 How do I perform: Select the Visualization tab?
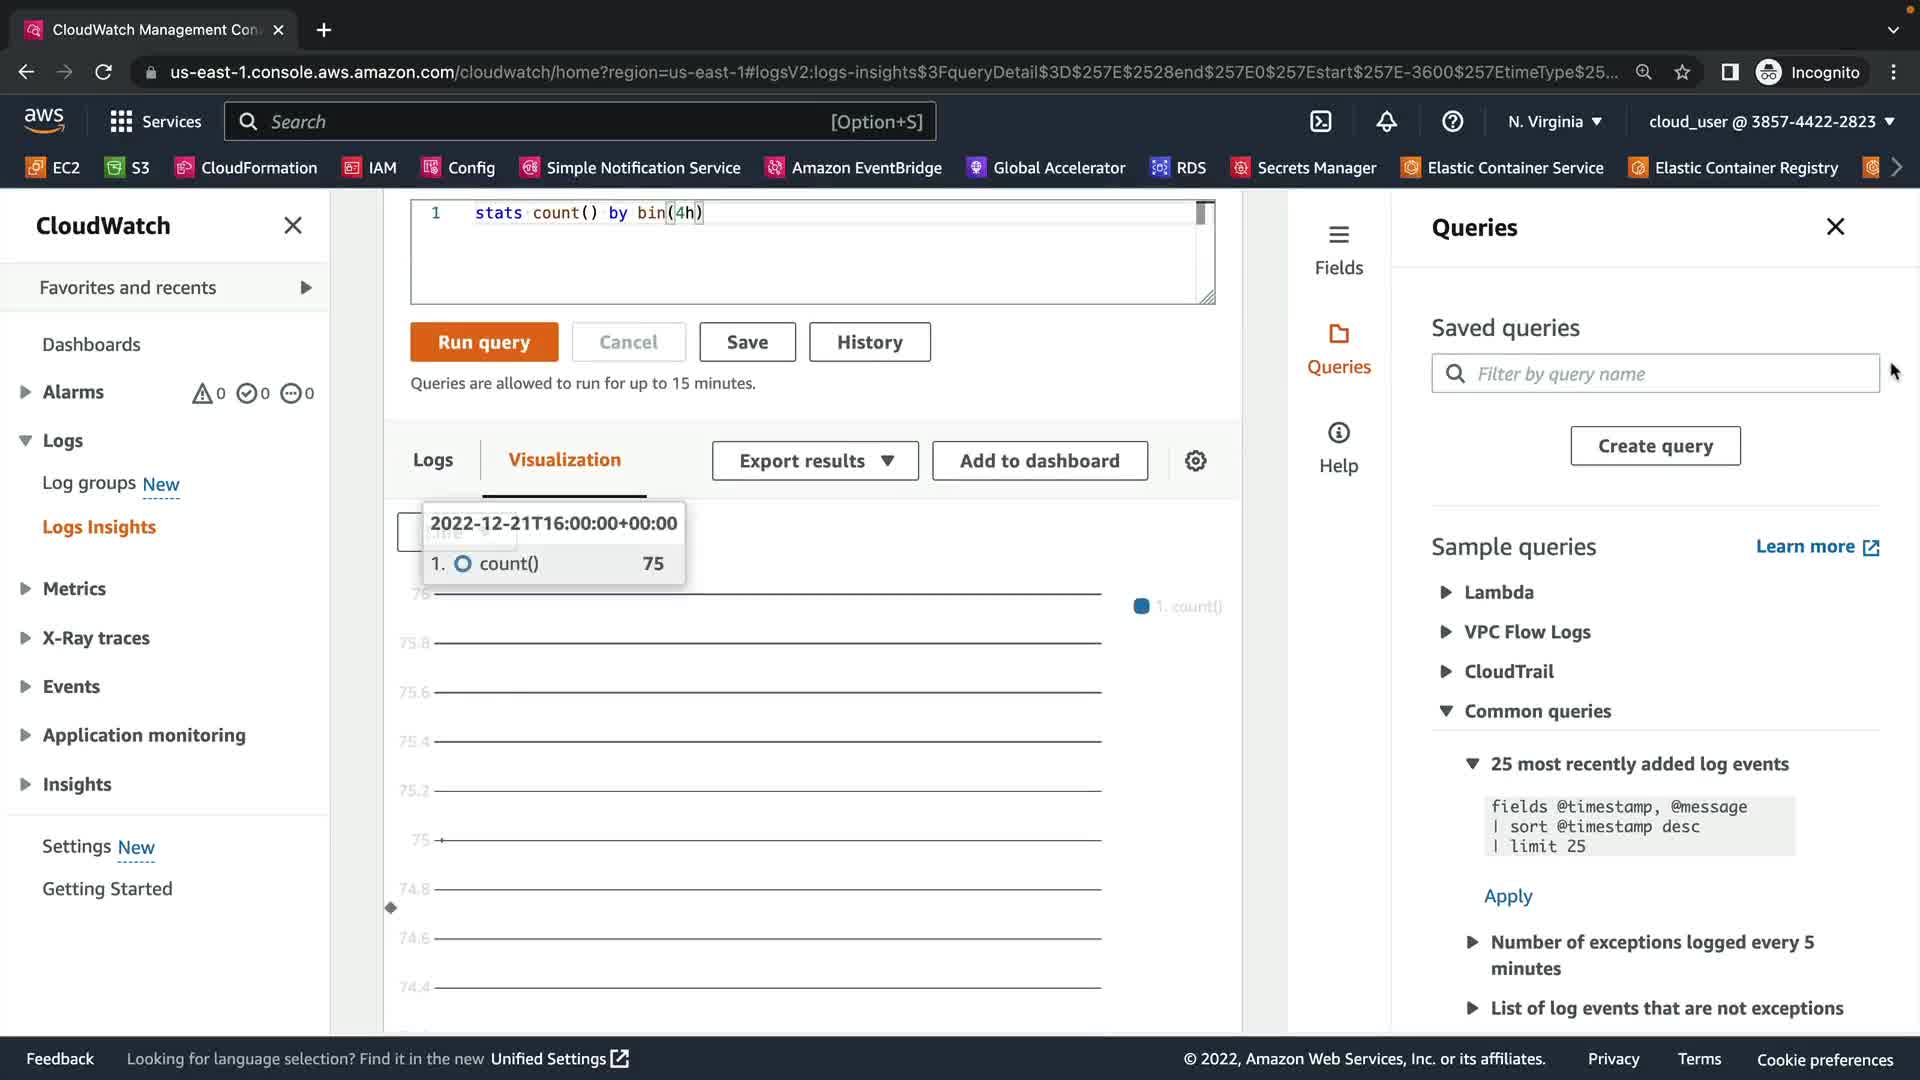pyautogui.click(x=564, y=460)
